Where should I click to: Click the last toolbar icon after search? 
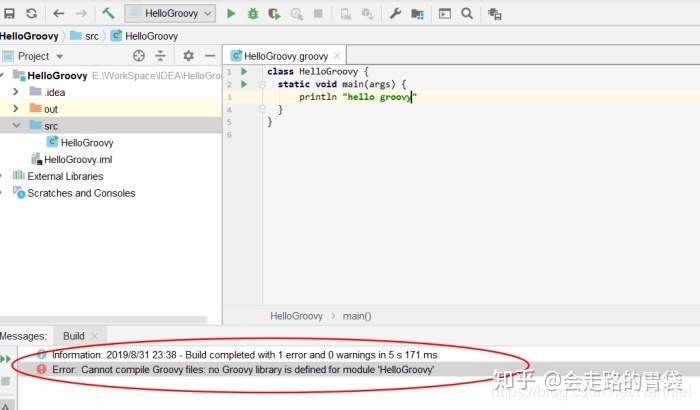coord(495,14)
